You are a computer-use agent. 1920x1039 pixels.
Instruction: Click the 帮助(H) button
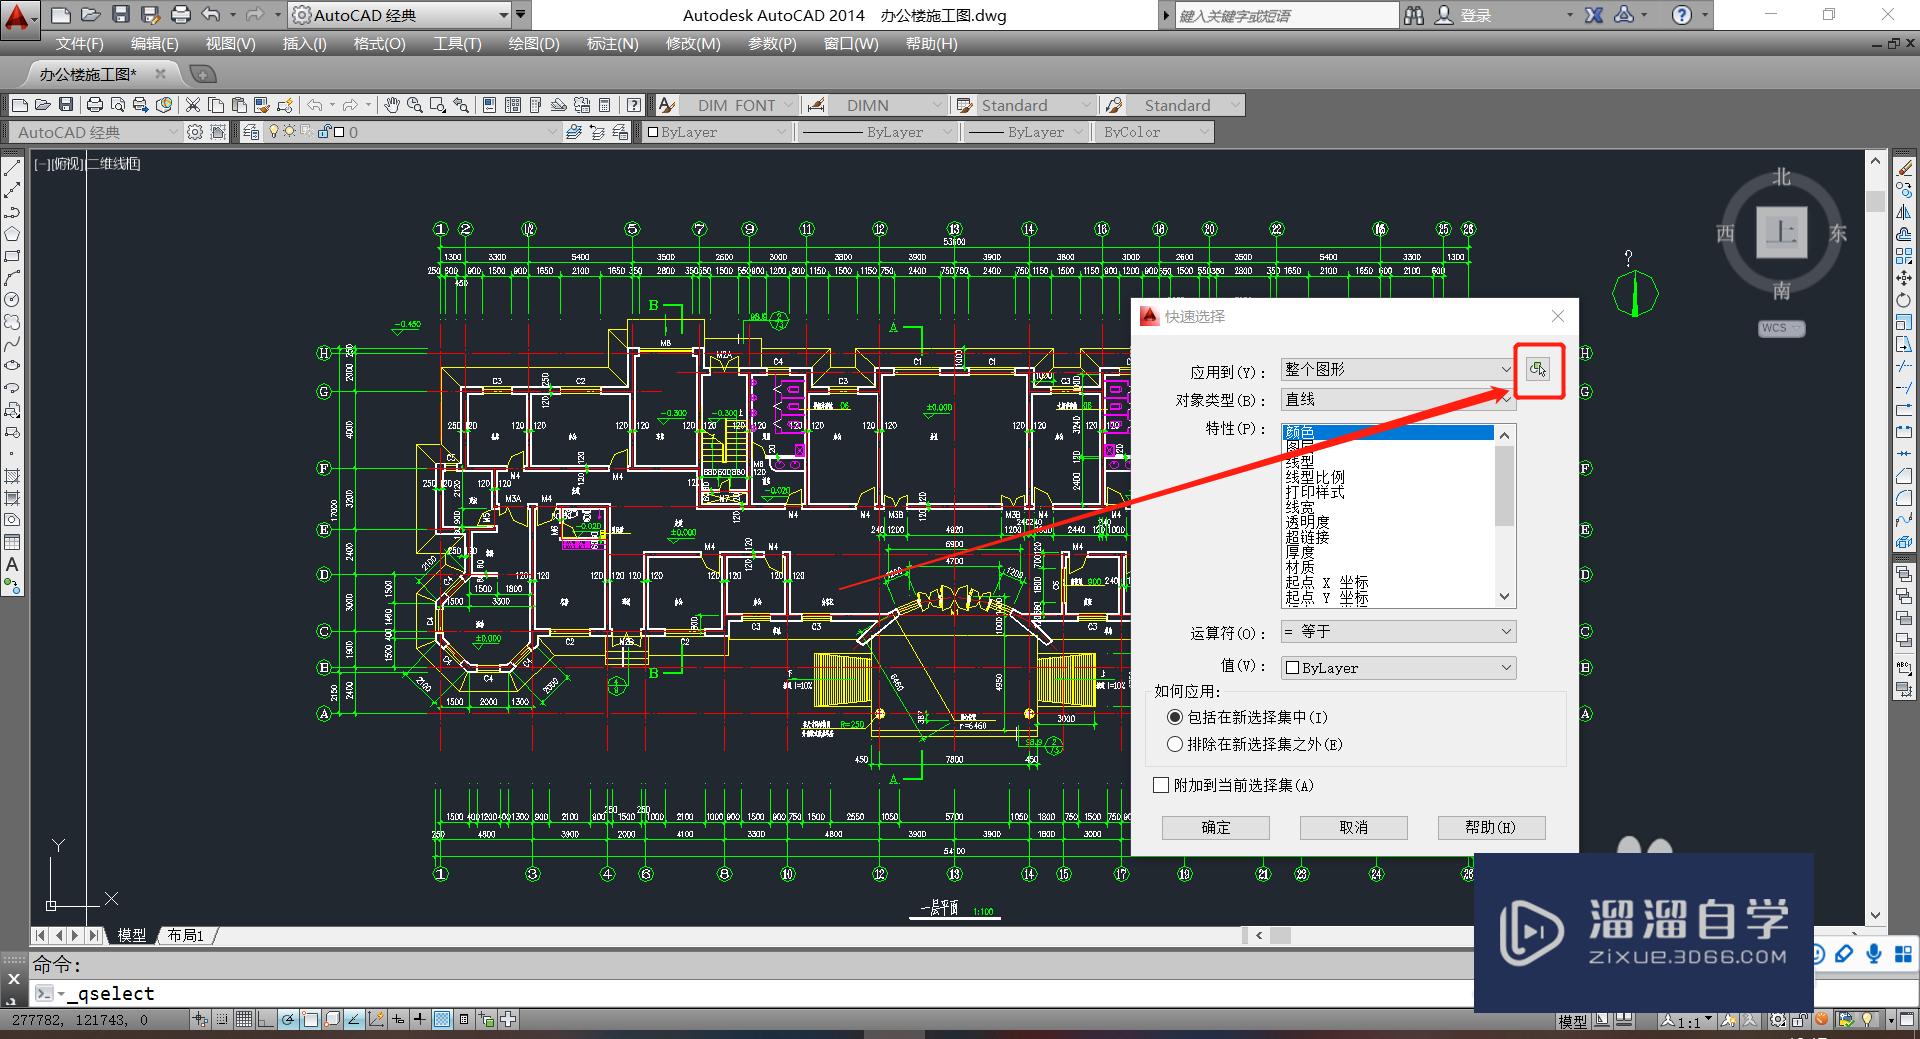[x=1491, y=827]
